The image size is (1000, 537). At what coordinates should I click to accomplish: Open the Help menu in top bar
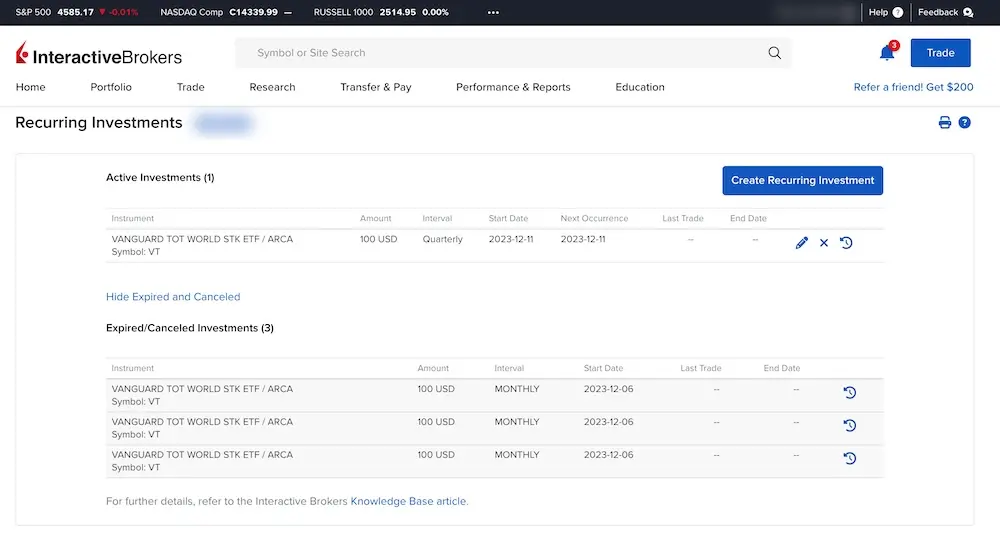click(x=885, y=12)
